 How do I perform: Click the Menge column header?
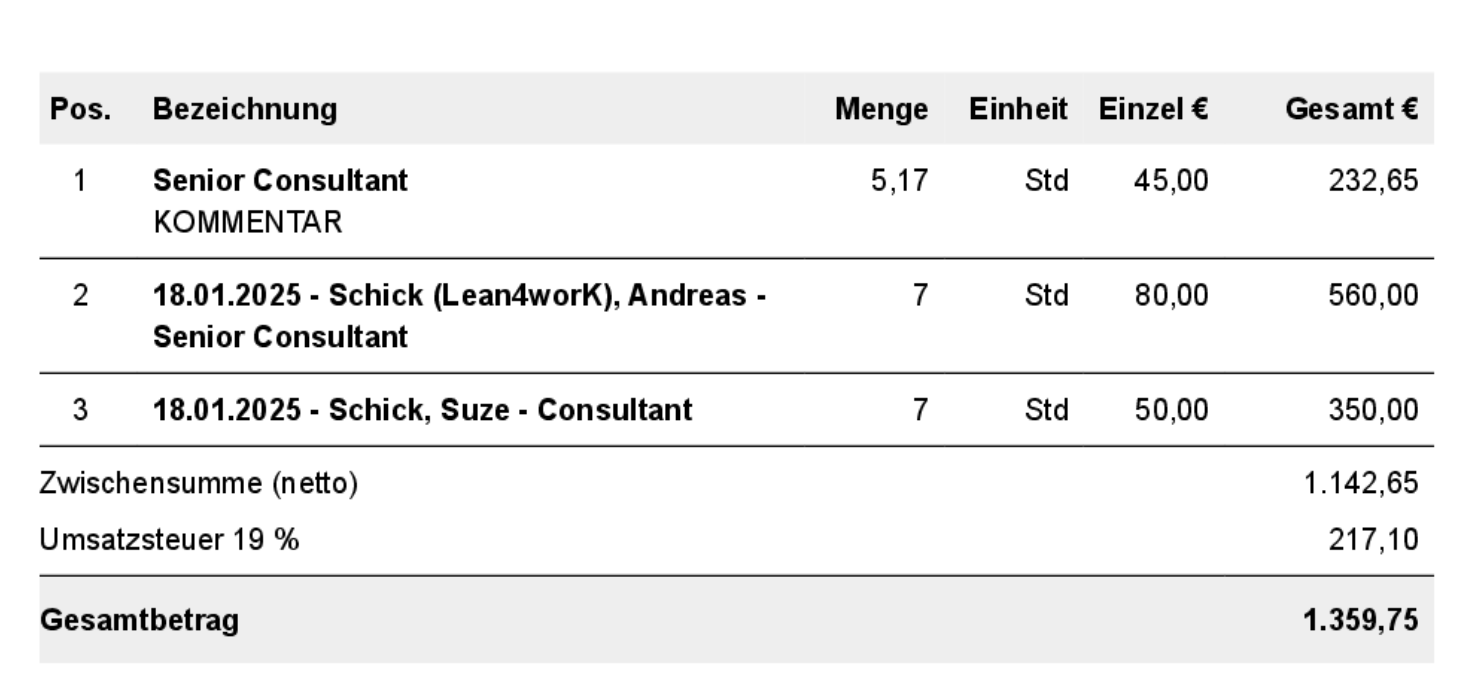tap(882, 110)
